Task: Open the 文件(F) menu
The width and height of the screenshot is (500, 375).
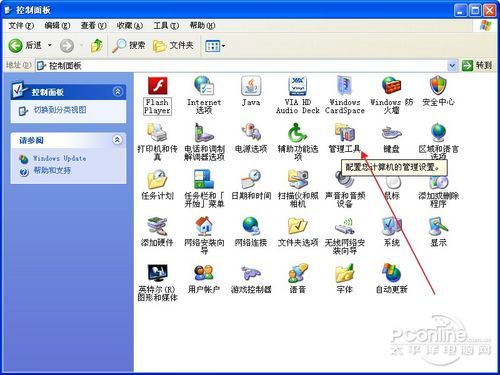Action: point(21,25)
